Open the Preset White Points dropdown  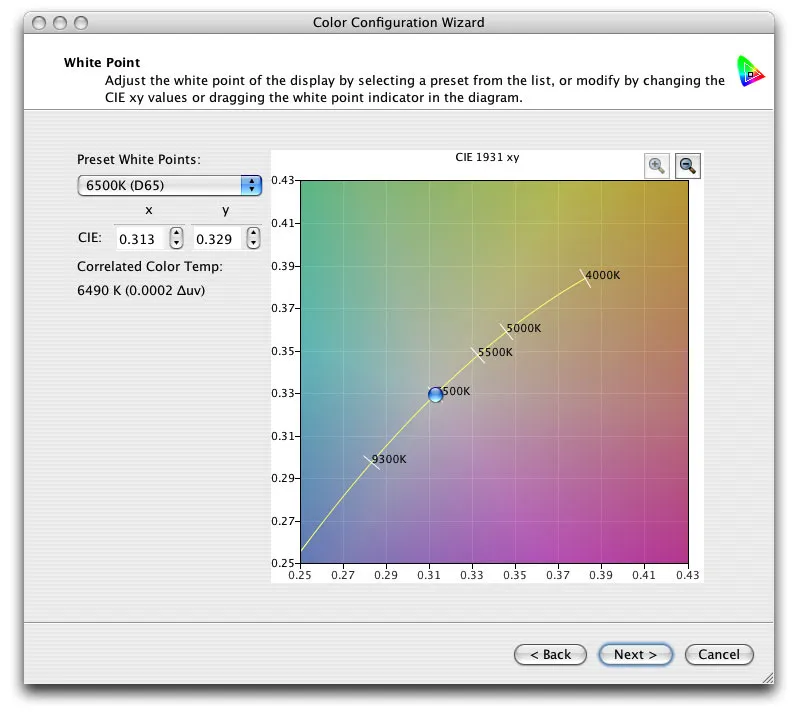pos(170,185)
